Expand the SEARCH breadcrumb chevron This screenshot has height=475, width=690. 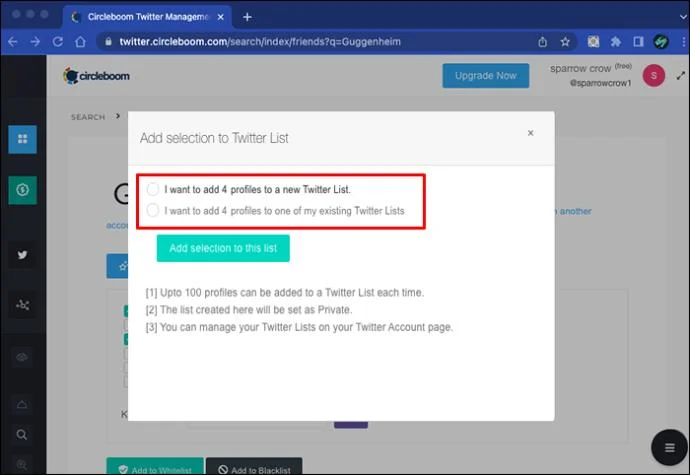(x=118, y=116)
